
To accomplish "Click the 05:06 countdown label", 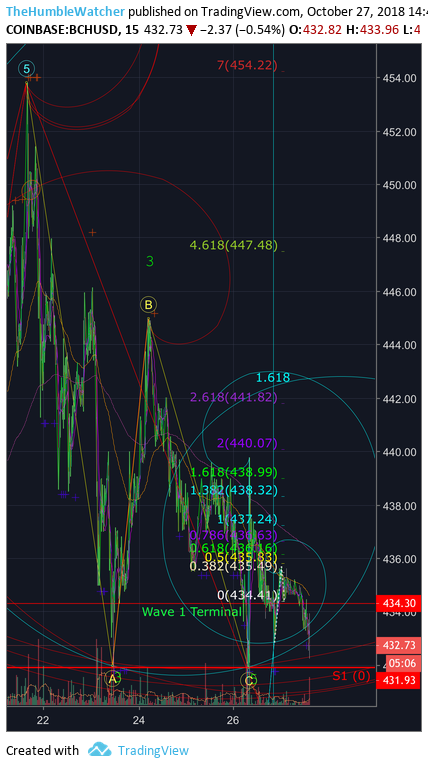I will (x=403, y=664).
